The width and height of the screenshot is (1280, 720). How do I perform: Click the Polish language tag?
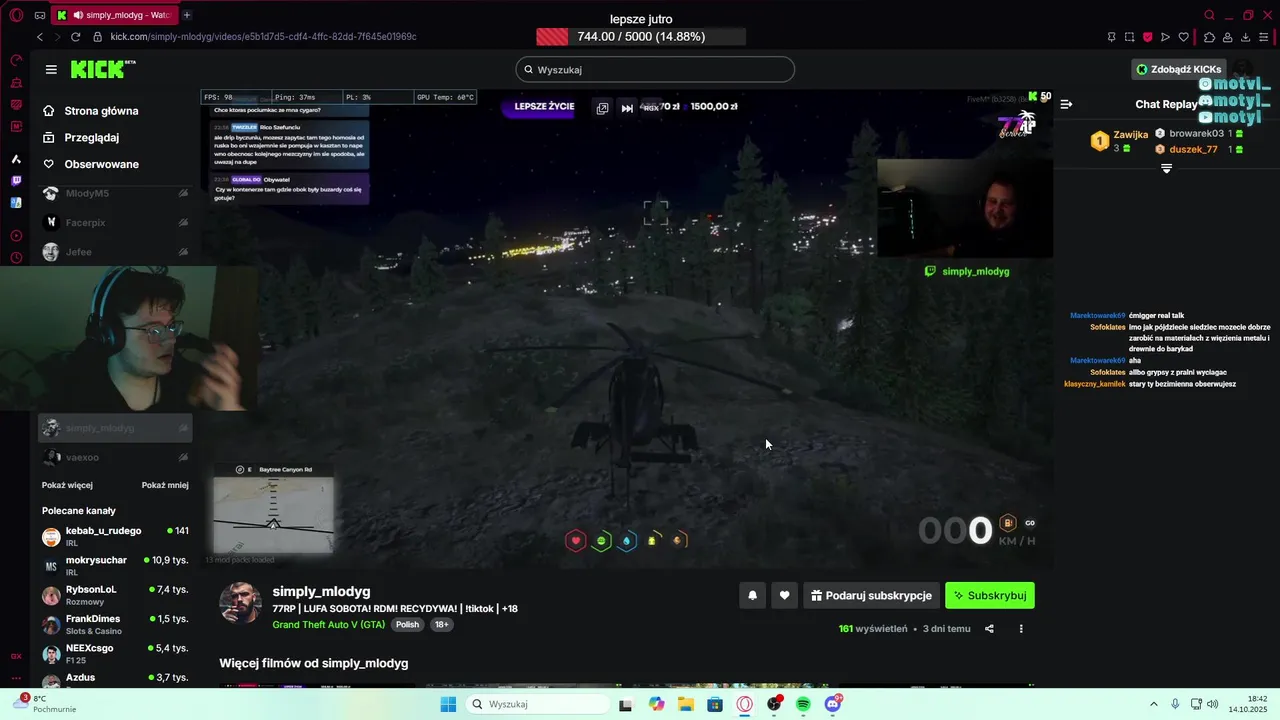tap(407, 624)
